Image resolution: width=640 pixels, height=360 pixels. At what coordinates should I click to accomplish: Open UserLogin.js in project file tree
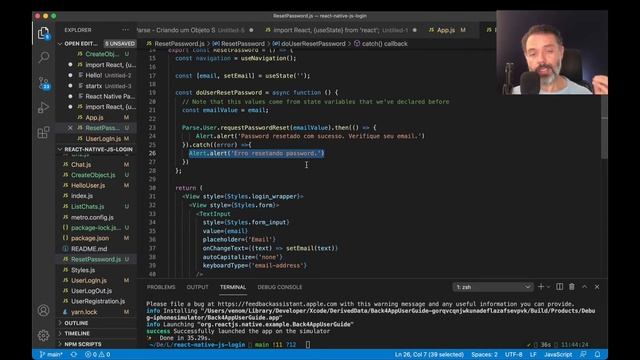(x=96, y=280)
